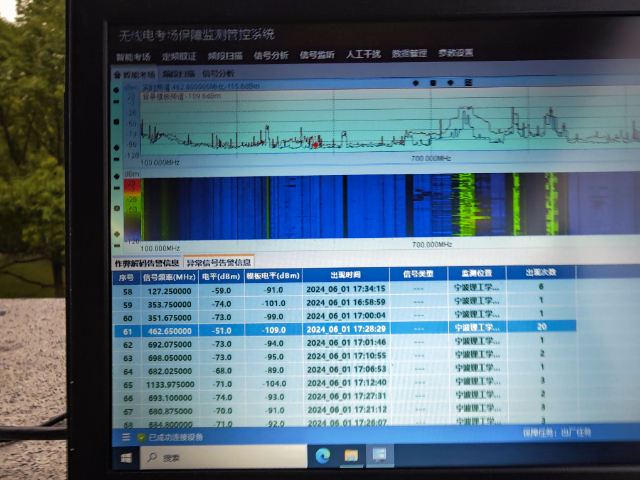Click the rightmost square icon above spectrum chart
Screen dimensions: 640x480
(467, 82)
